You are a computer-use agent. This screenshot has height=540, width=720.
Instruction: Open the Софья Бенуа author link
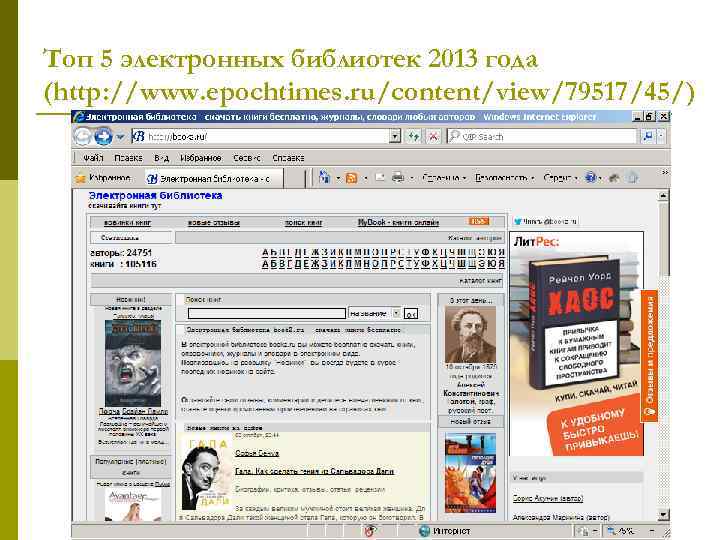[257, 453]
